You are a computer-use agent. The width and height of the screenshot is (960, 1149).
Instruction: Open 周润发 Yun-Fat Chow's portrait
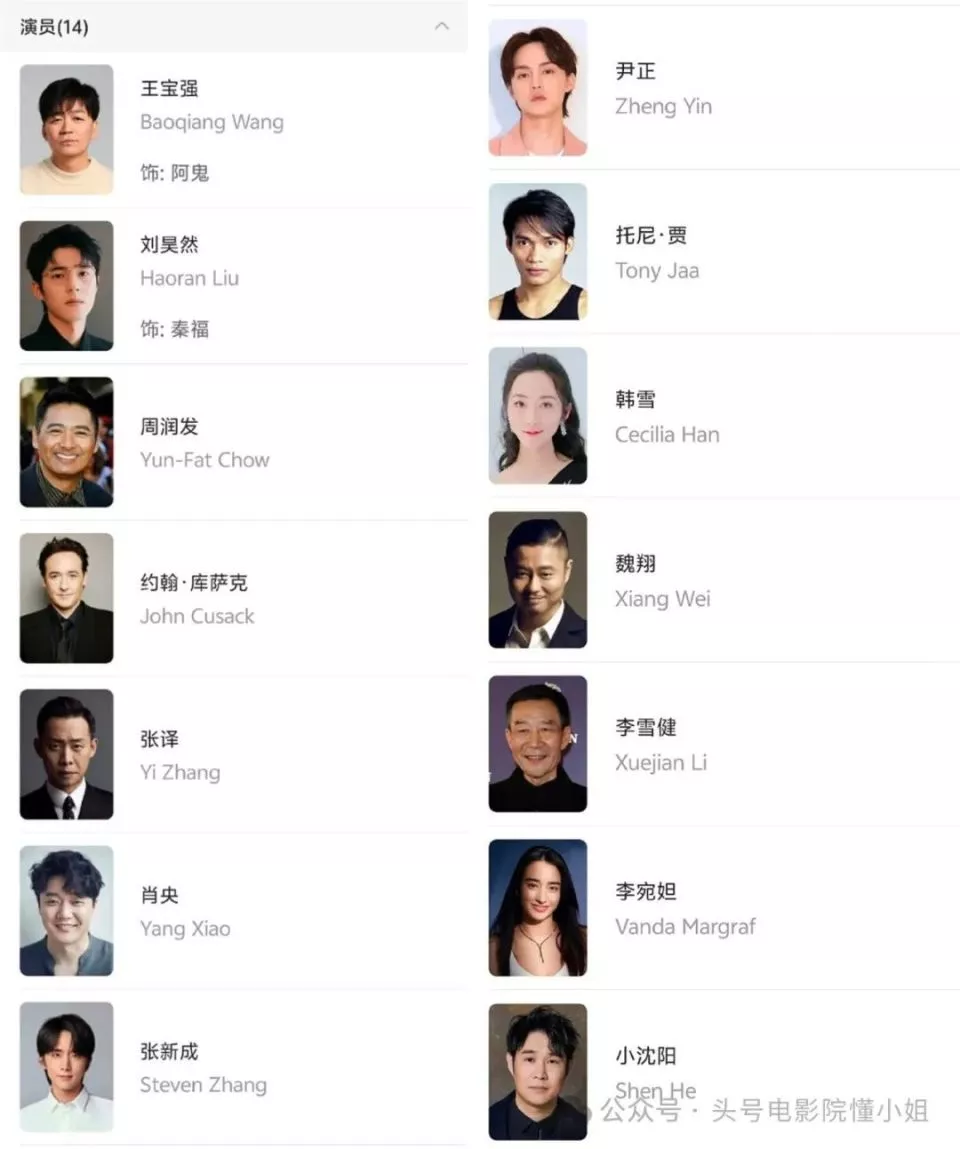tap(67, 442)
